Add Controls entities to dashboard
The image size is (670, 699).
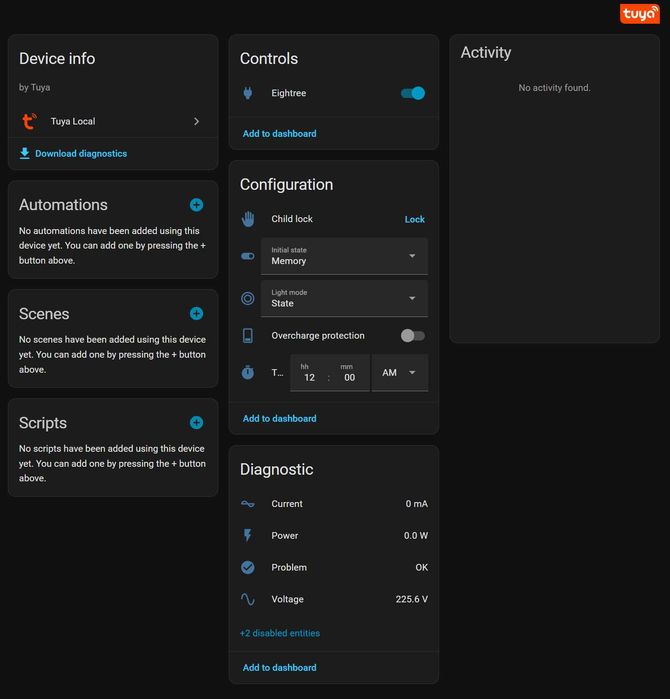pos(280,134)
